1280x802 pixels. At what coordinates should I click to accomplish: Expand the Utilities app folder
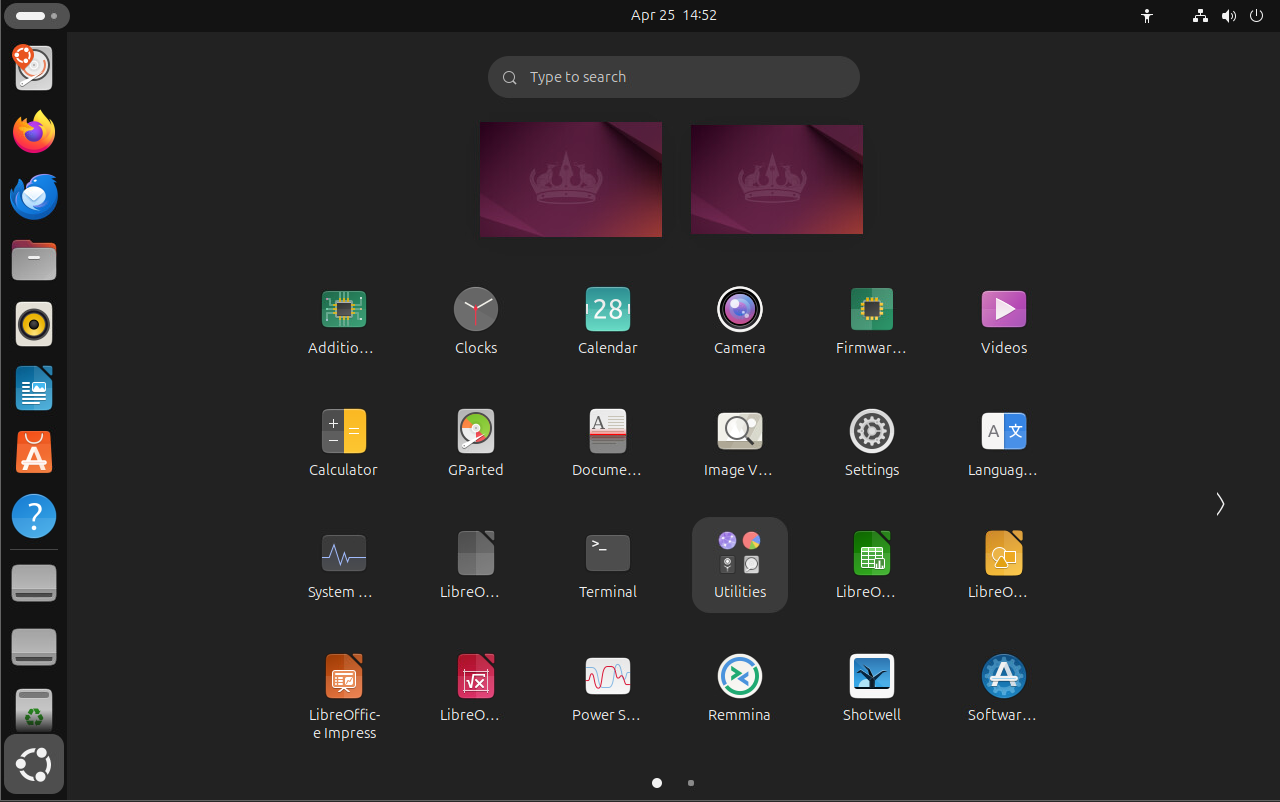pos(739,564)
